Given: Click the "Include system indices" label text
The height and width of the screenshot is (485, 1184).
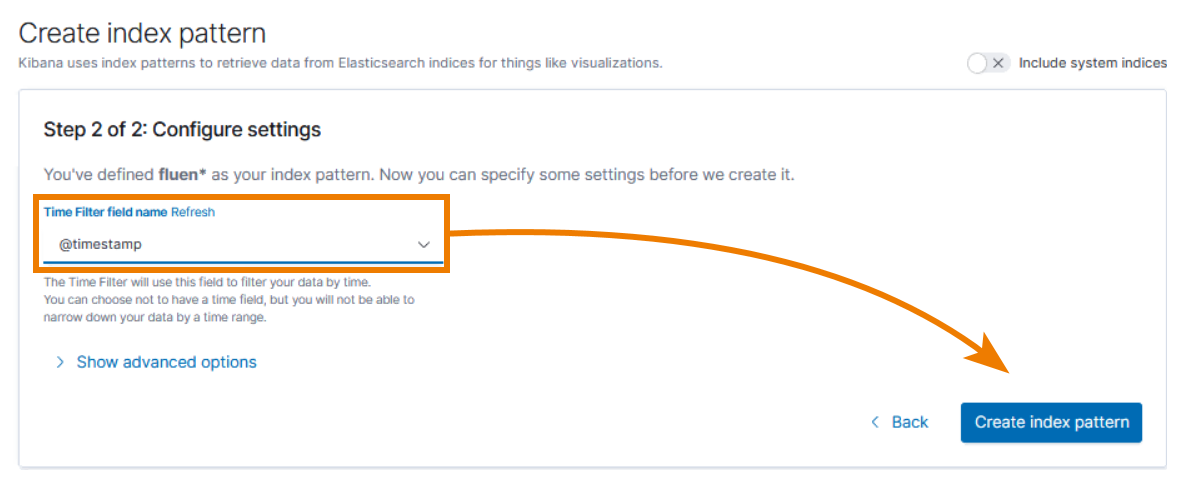Looking at the screenshot, I should click(x=1092, y=63).
